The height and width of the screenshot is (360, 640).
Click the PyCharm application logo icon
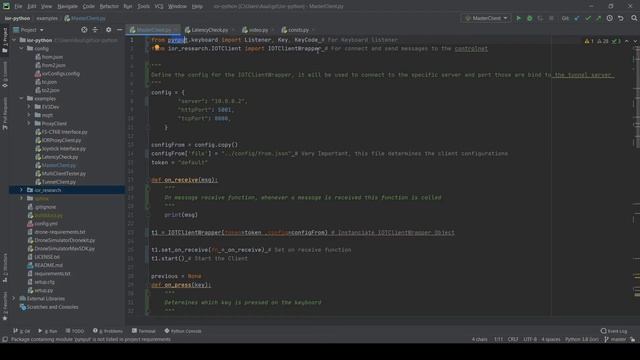(6, 6)
